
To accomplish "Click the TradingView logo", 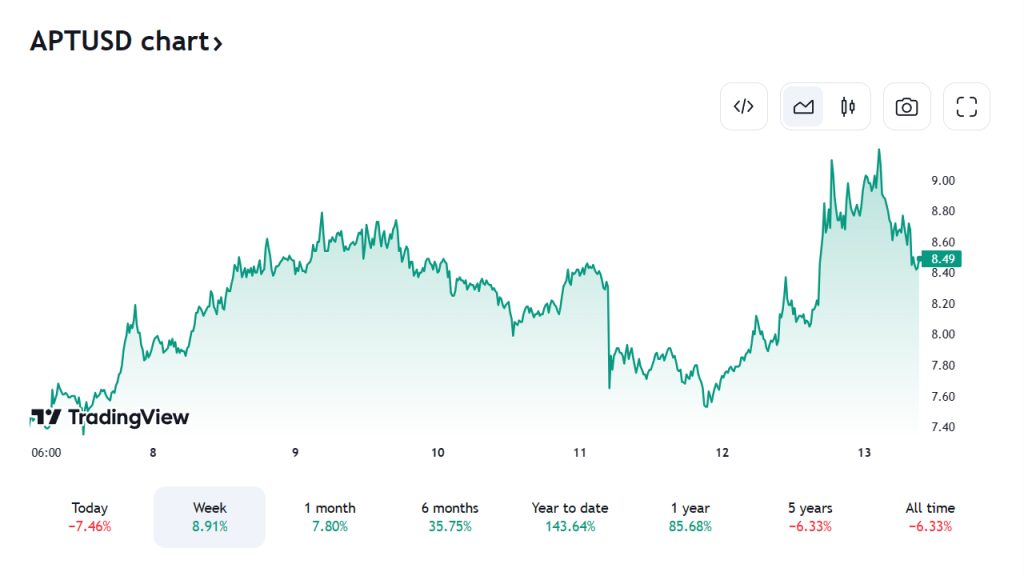I will (110, 417).
